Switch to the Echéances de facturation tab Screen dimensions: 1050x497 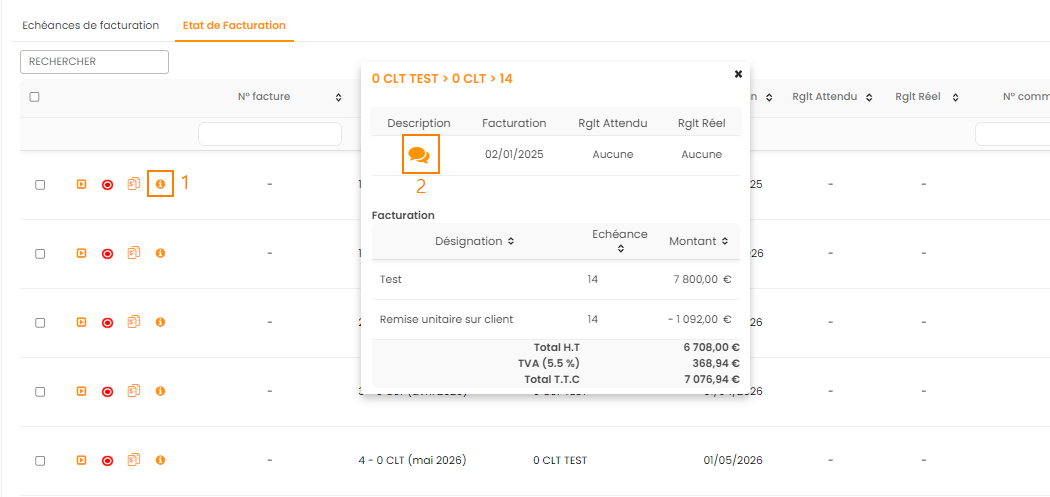tap(91, 25)
